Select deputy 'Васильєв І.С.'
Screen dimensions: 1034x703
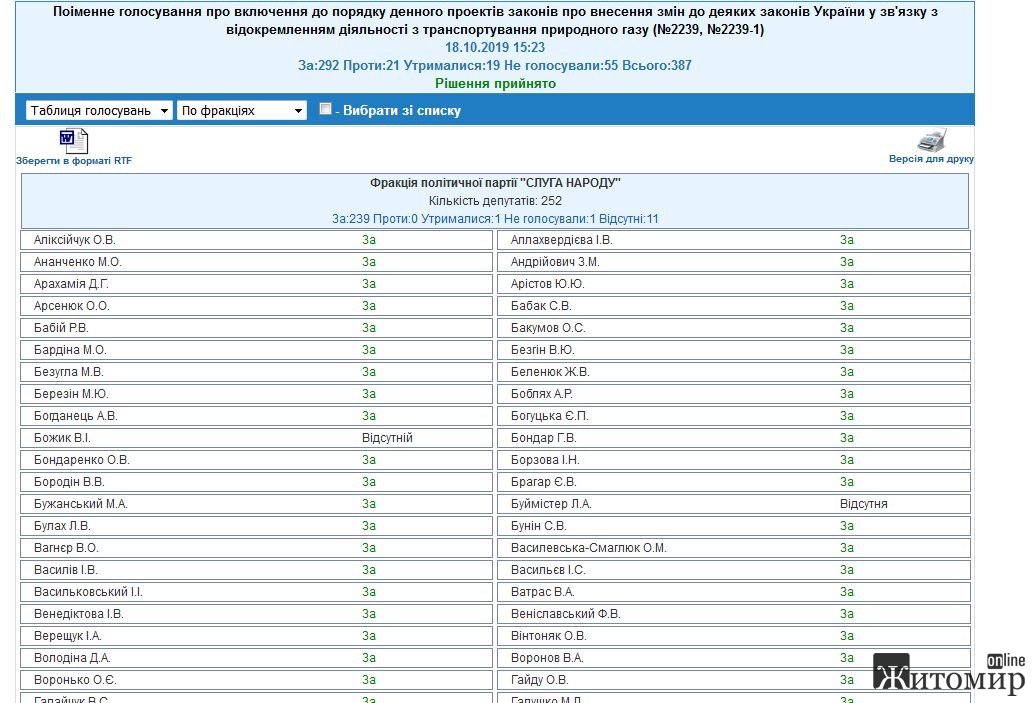pos(548,570)
